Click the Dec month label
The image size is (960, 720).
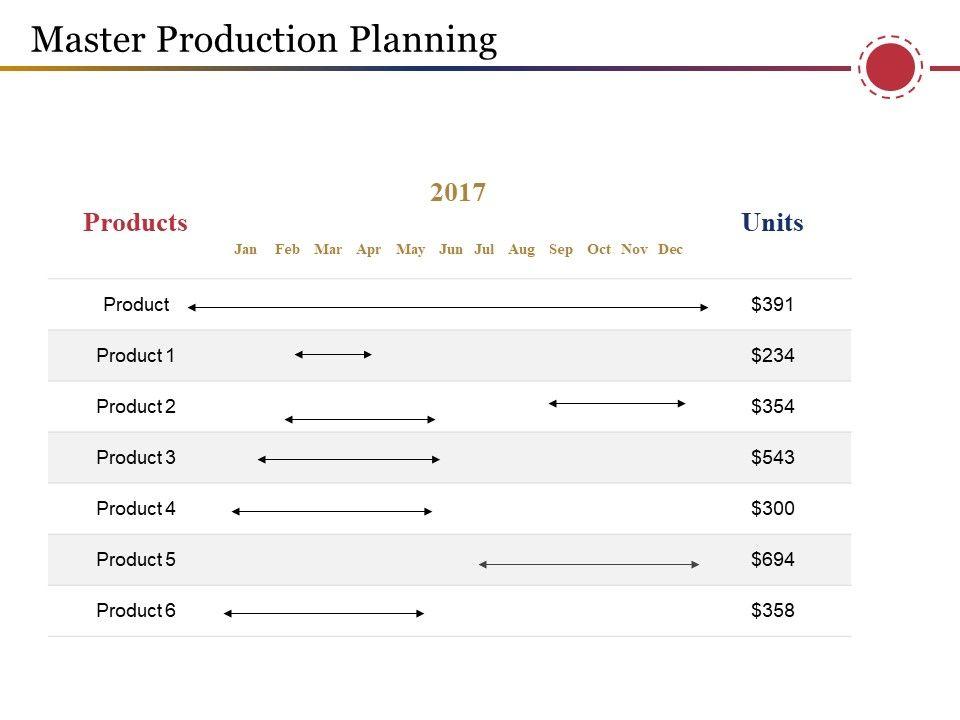[670, 249]
